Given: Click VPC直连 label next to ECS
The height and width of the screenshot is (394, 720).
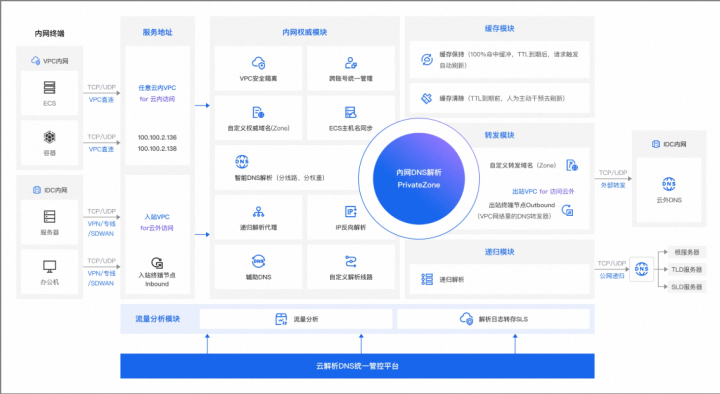Looking at the screenshot, I should click(x=101, y=100).
